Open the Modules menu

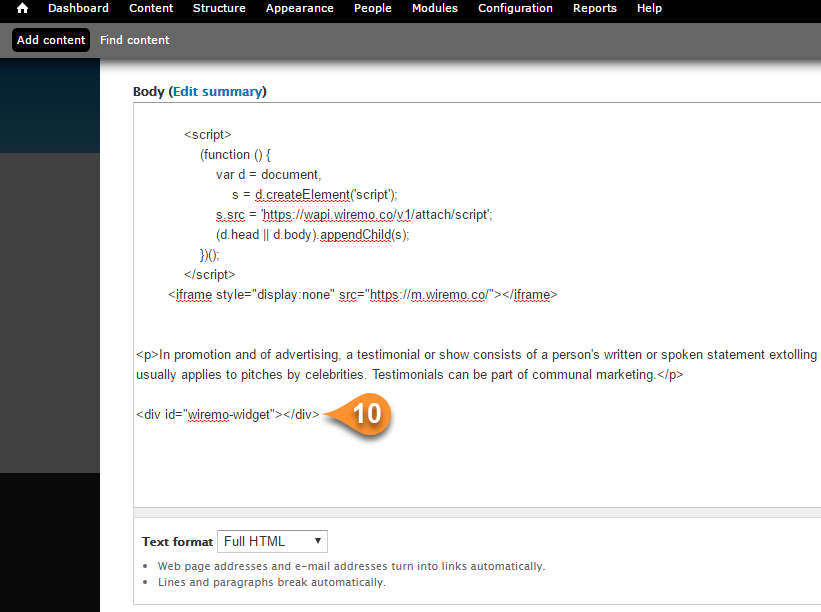click(435, 8)
